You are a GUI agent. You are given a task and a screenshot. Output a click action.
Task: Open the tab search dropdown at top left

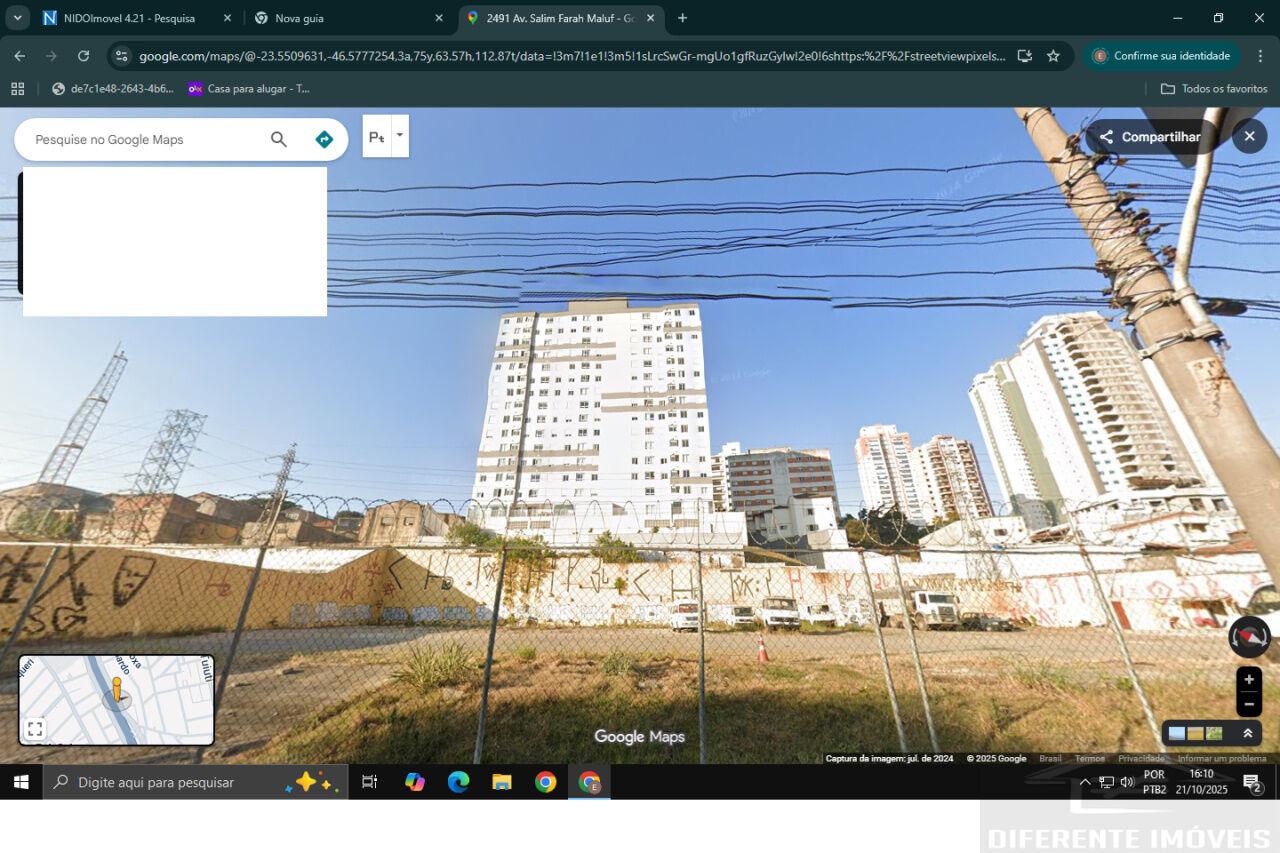tap(18, 18)
